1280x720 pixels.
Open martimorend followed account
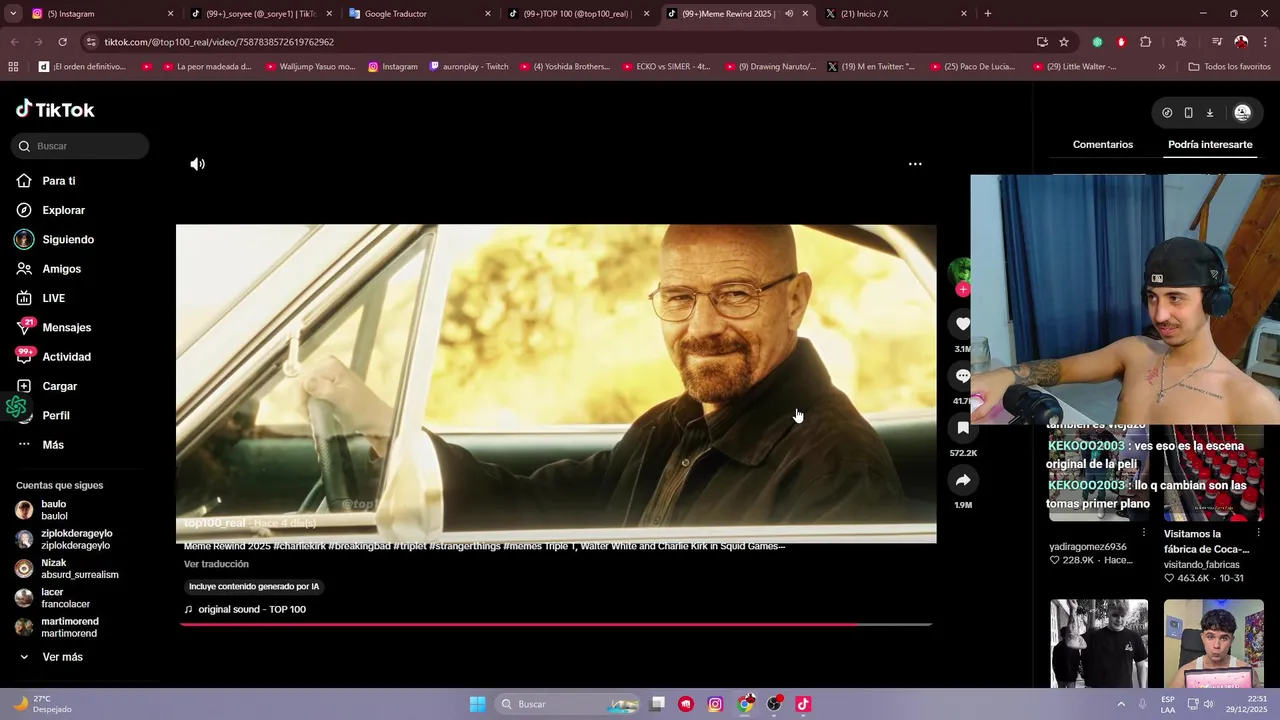69,627
